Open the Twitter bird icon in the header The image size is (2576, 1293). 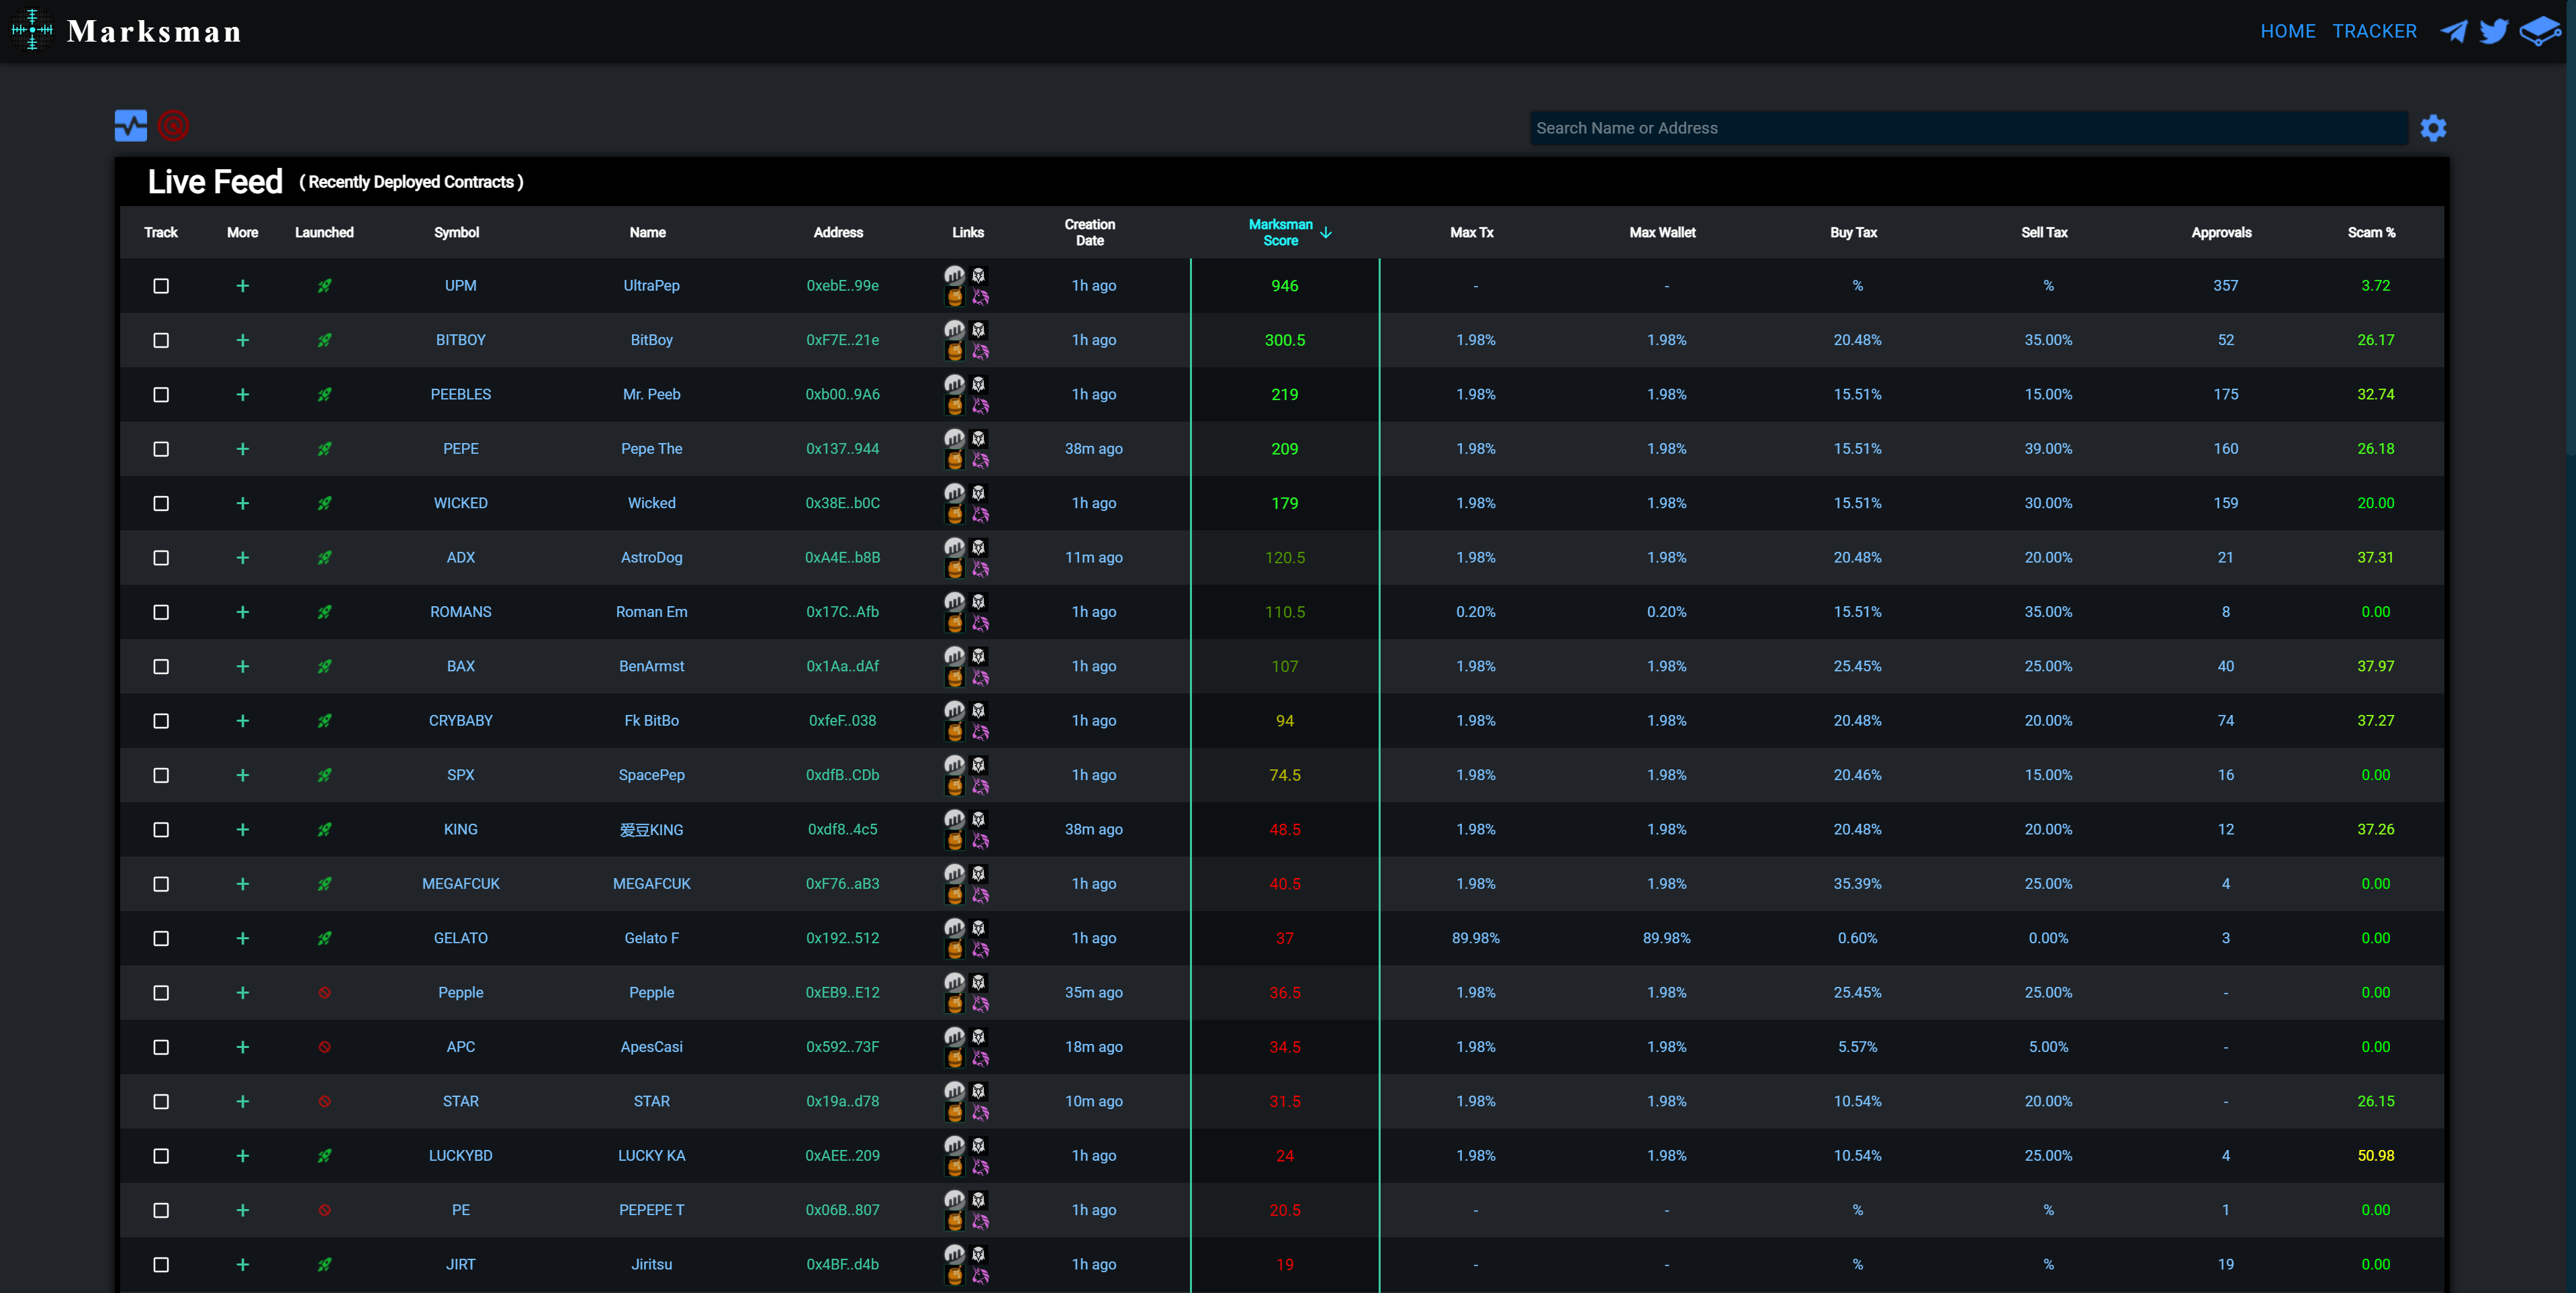click(x=2494, y=31)
